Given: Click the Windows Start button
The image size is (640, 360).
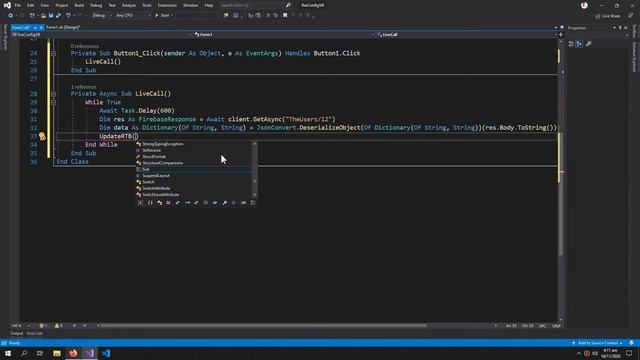Looking at the screenshot, I should point(8,353).
